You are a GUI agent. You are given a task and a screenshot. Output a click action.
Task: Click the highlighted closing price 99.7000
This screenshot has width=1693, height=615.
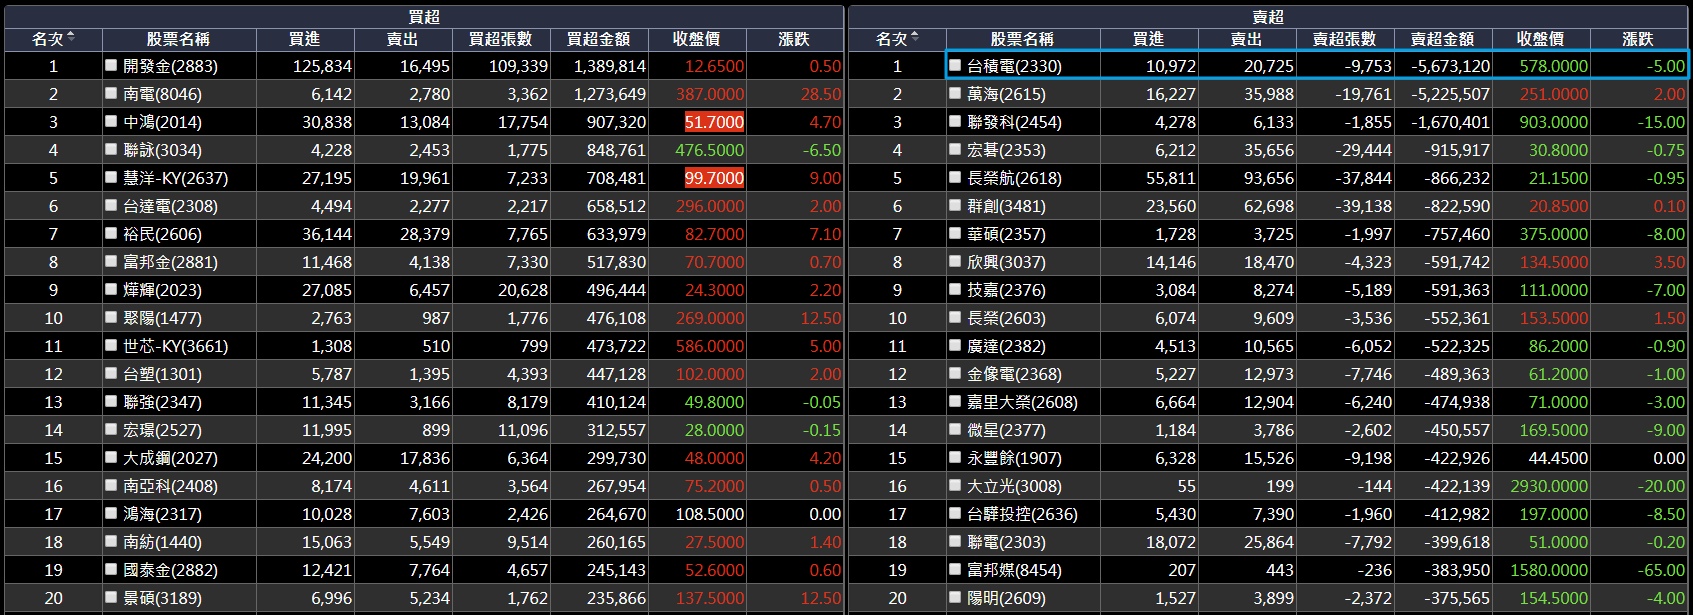pyautogui.click(x=714, y=178)
